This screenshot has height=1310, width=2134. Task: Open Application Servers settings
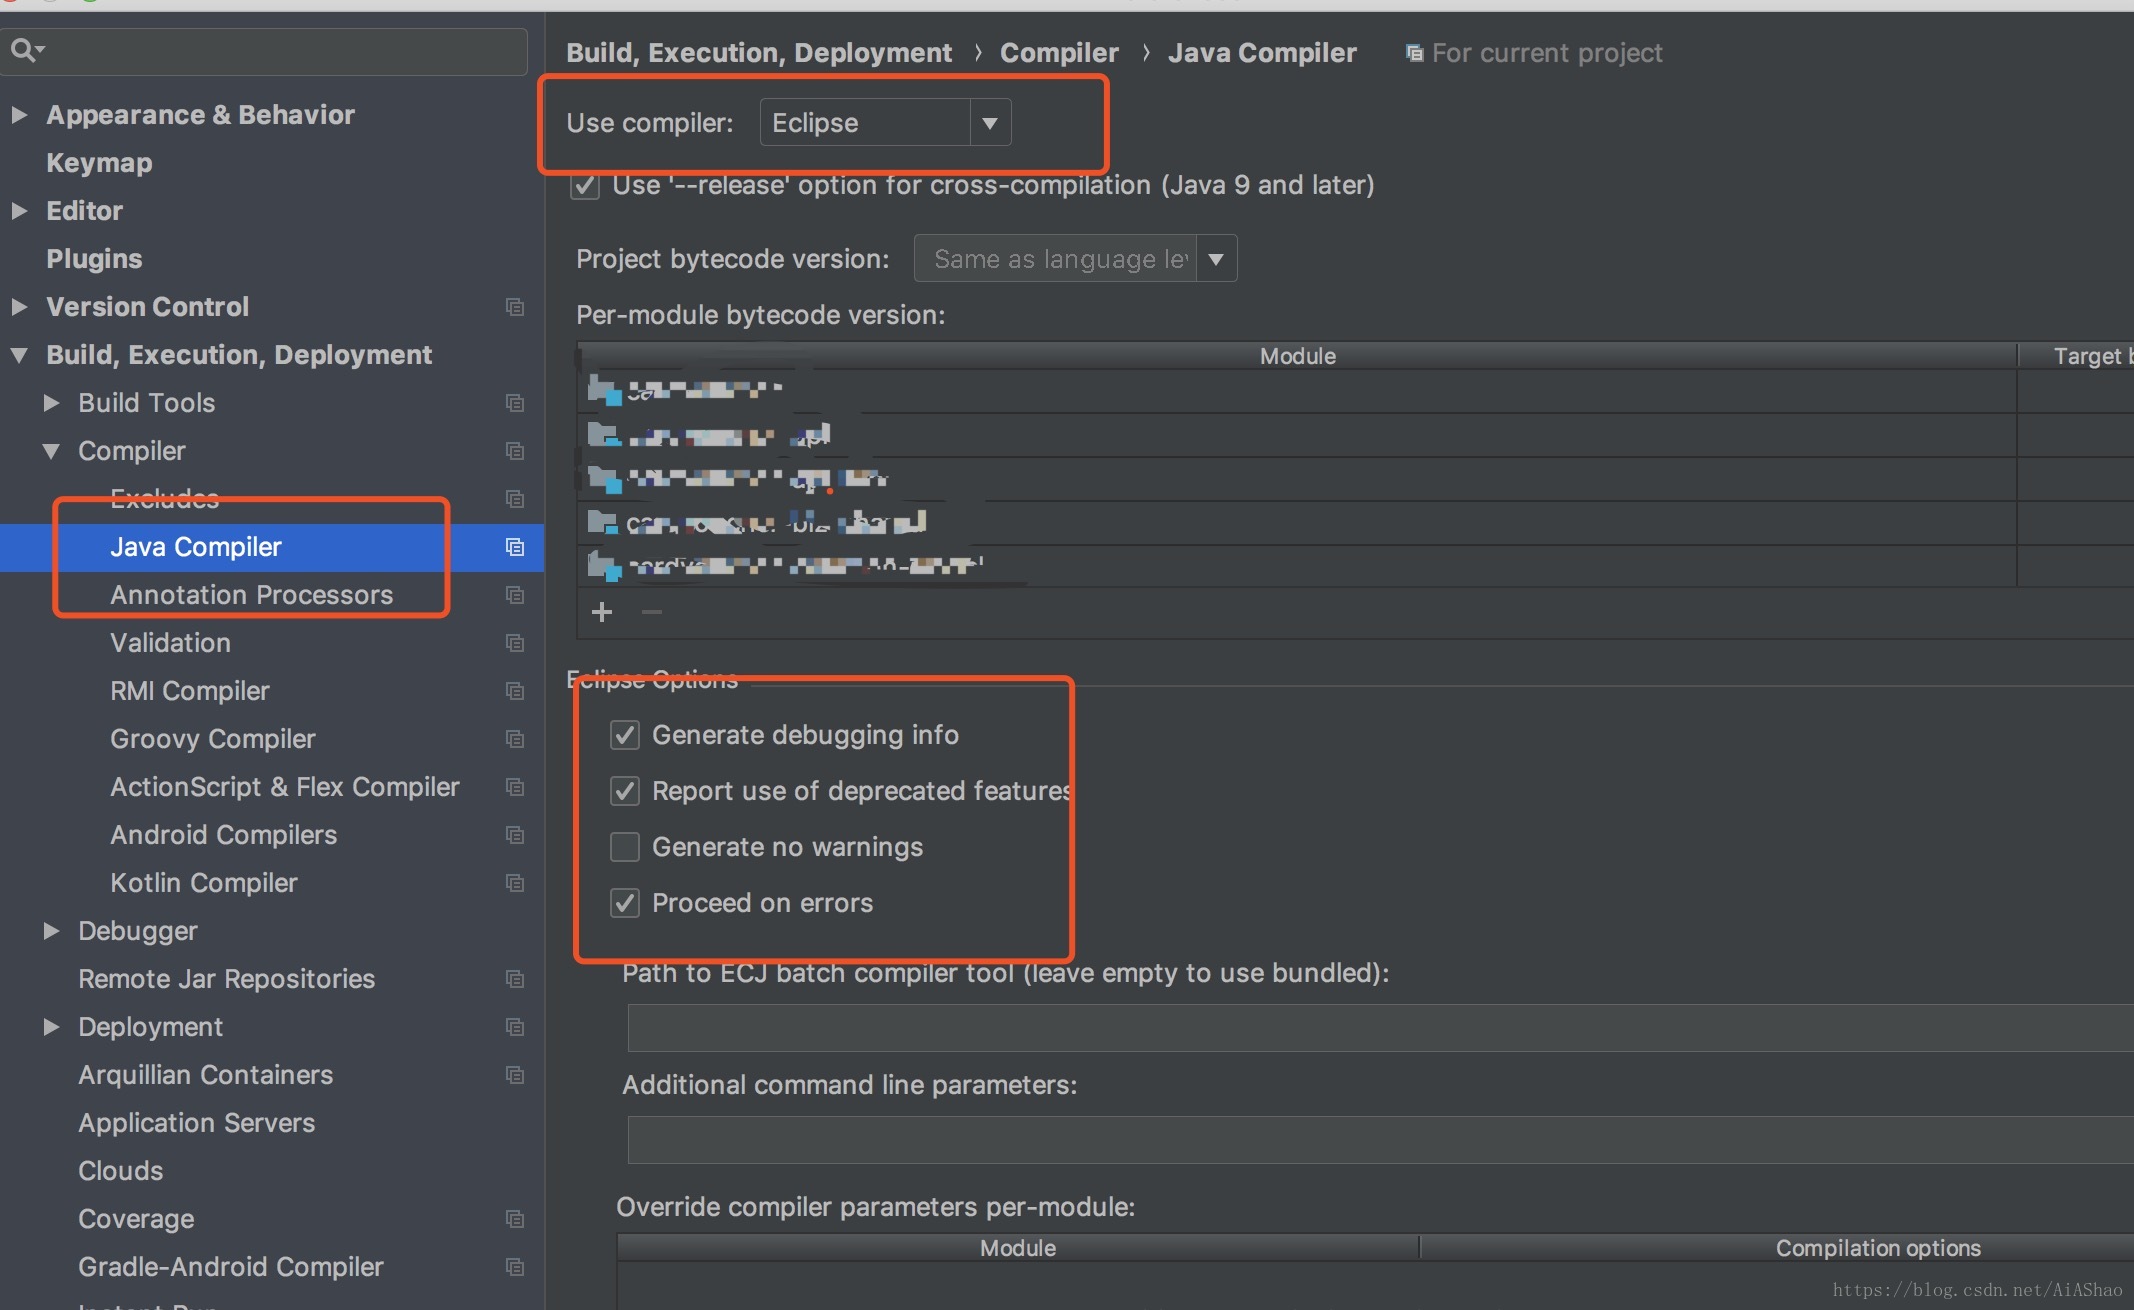[196, 1123]
